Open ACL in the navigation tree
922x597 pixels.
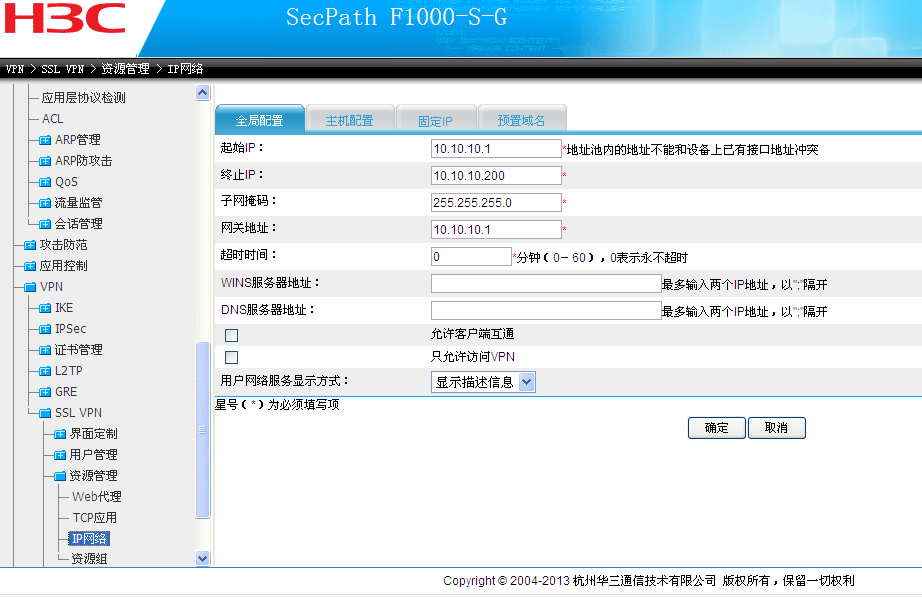pyautogui.click(x=52, y=119)
